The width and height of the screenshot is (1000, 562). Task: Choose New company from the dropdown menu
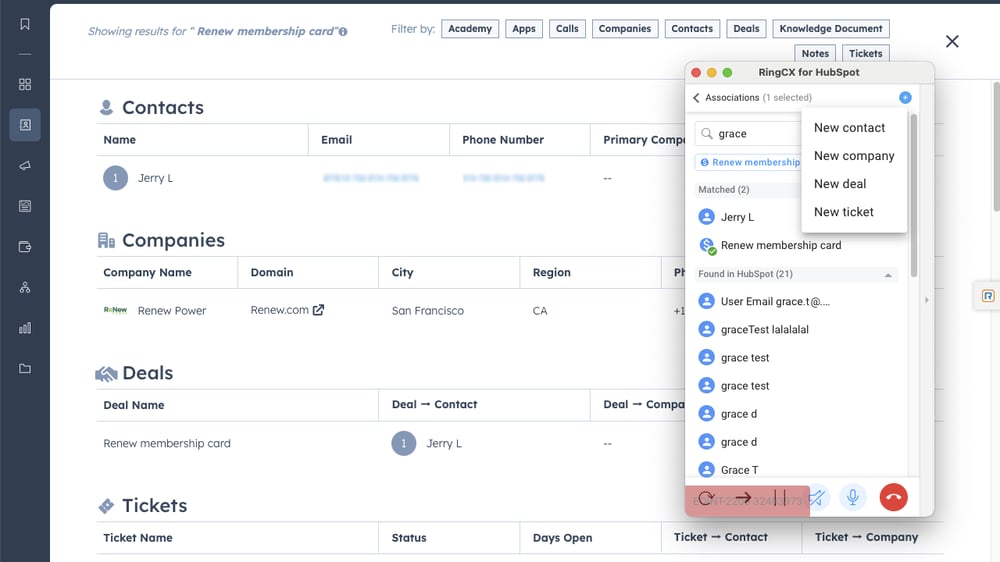[x=854, y=156]
